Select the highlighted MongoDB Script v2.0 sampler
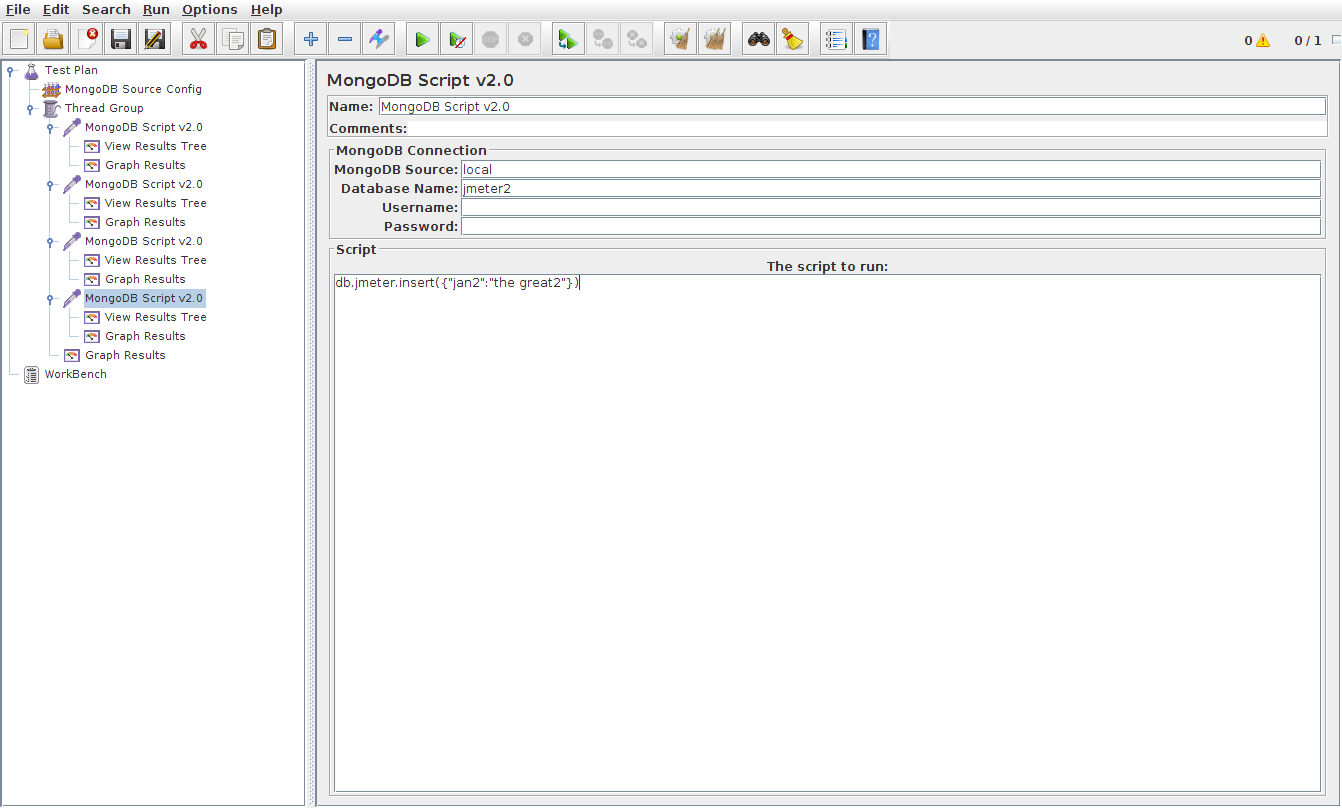 [x=144, y=298]
